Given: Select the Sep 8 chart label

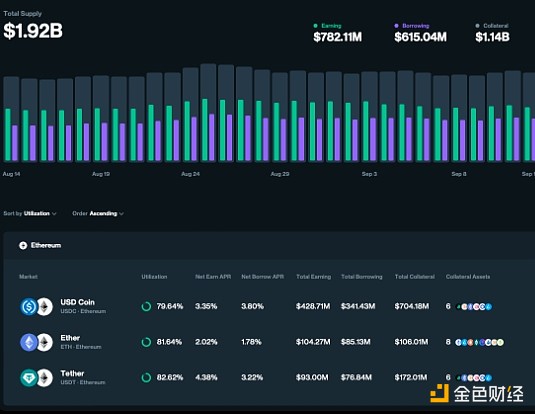Looking at the screenshot, I should (459, 174).
